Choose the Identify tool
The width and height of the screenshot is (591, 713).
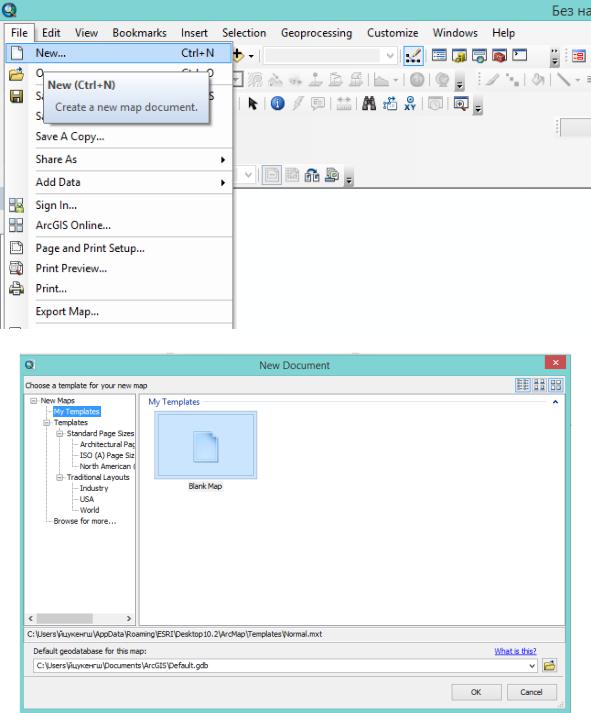[x=277, y=104]
